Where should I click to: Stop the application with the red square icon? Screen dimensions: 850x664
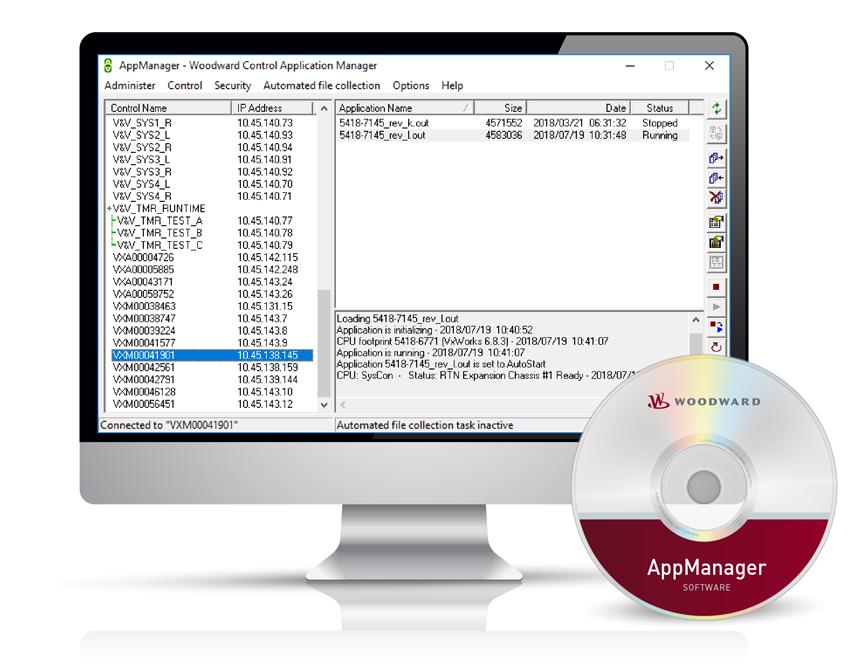[717, 287]
